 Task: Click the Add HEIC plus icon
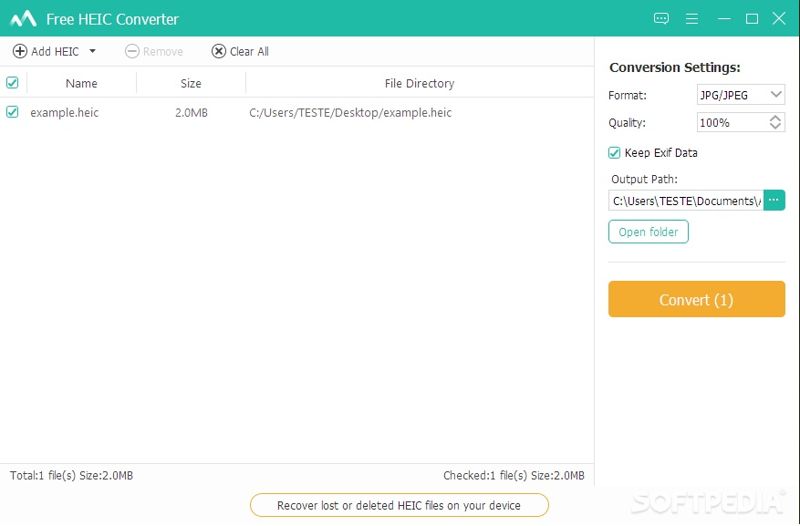click(x=20, y=51)
